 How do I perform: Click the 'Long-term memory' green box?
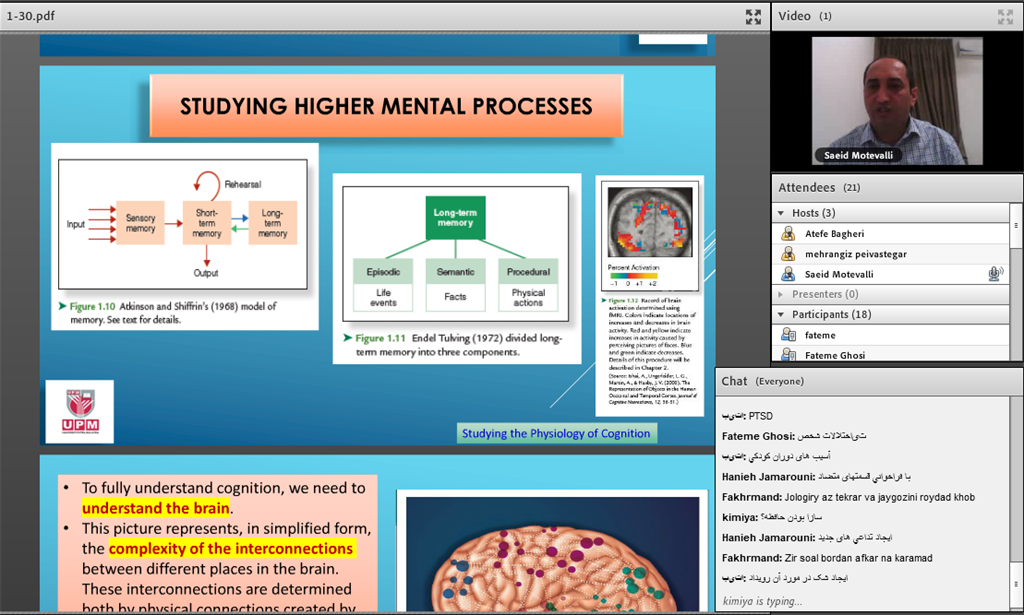[x=455, y=217]
